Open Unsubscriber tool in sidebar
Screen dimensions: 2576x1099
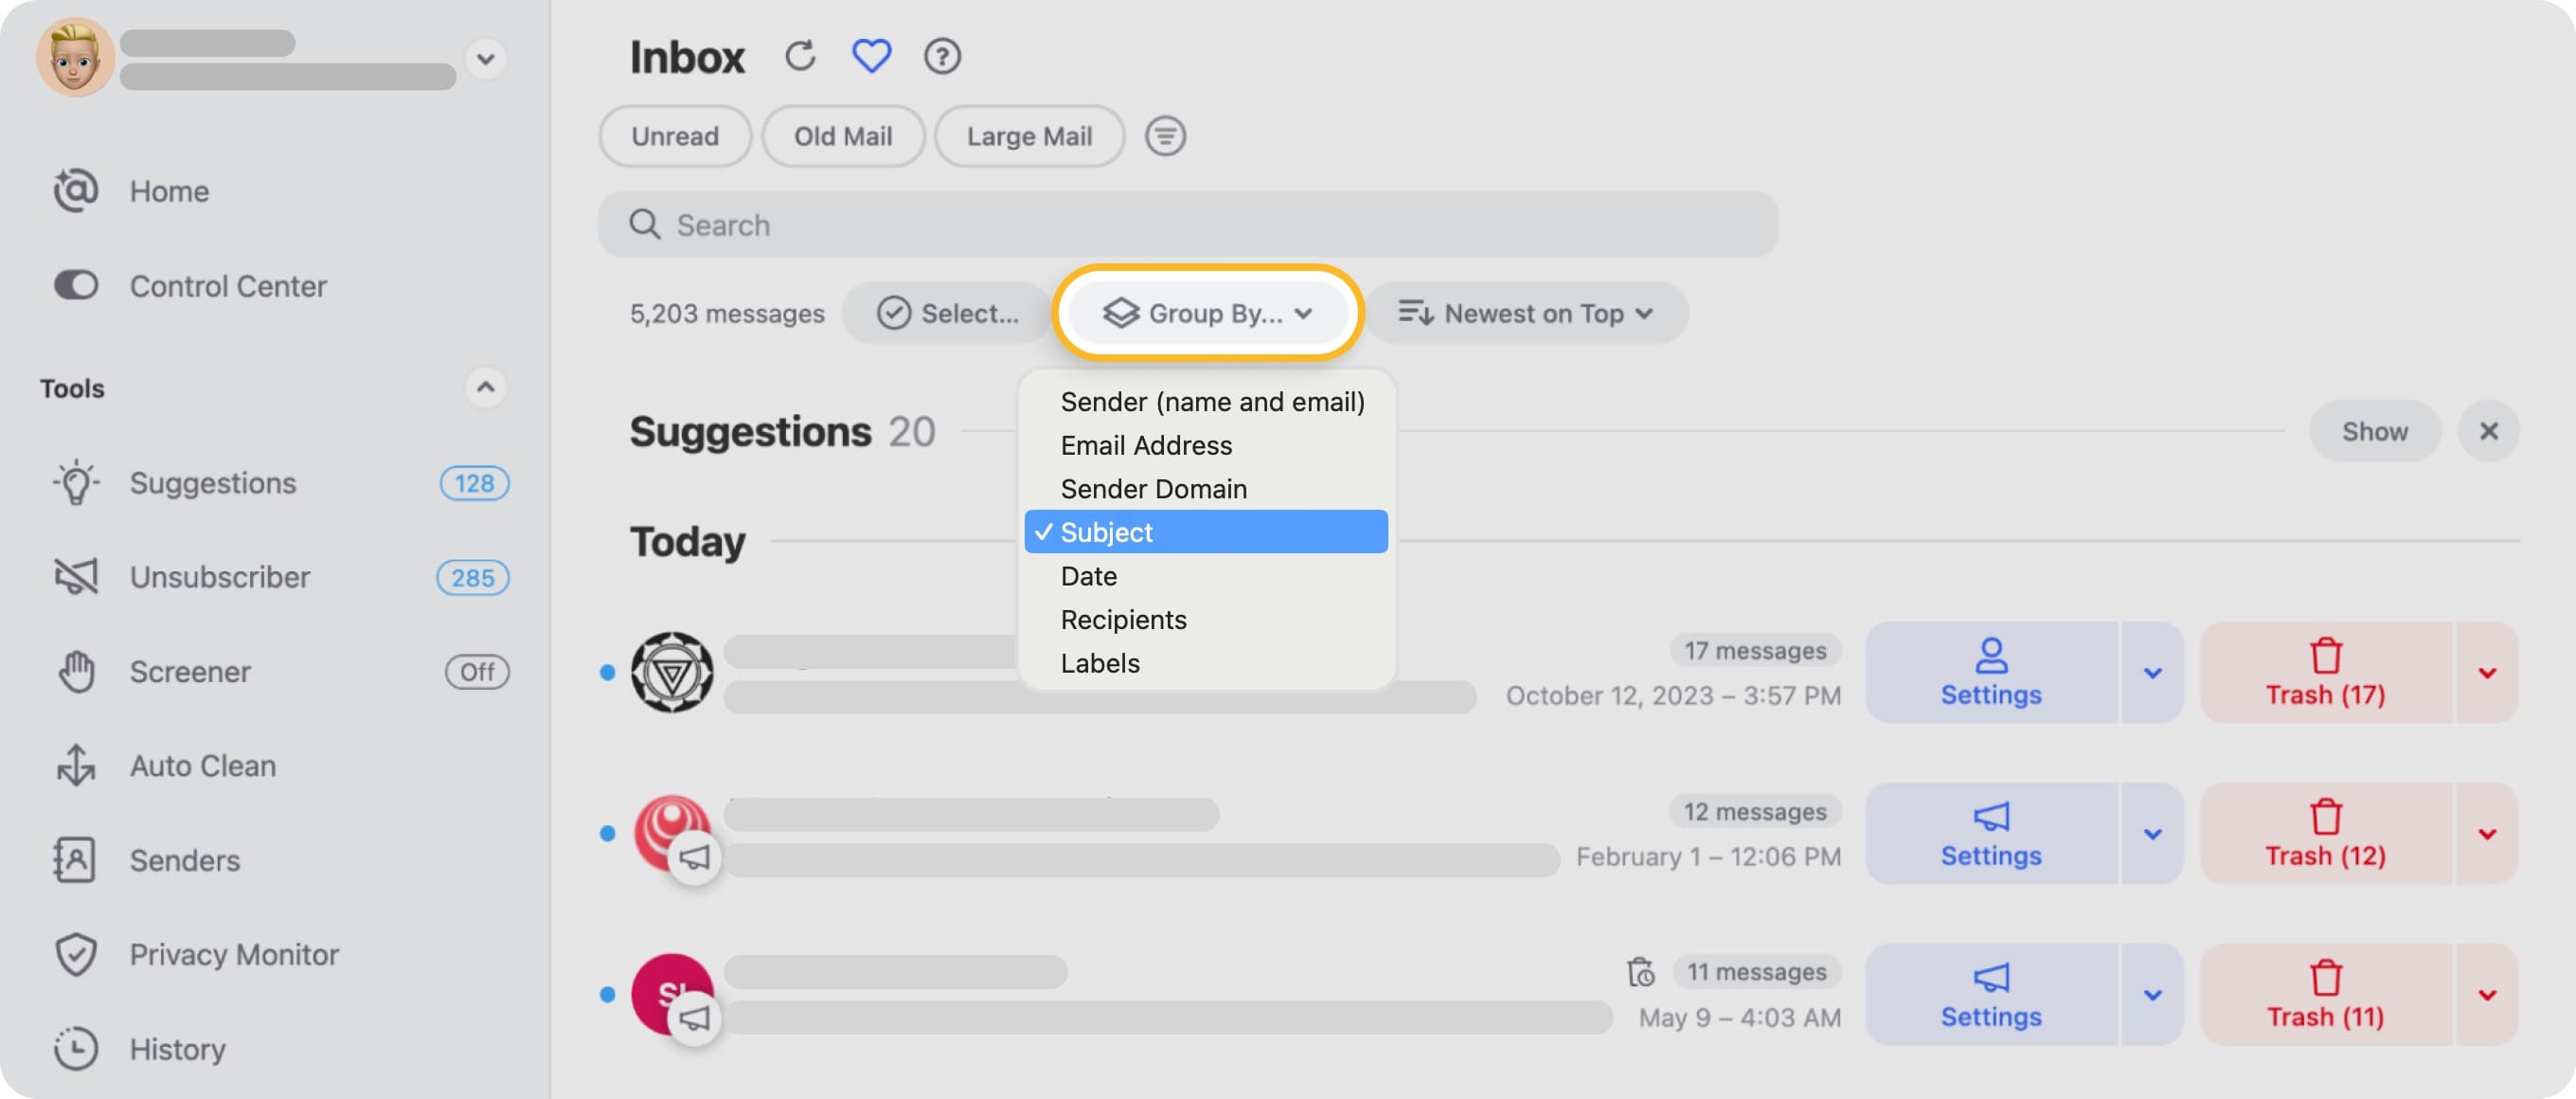click(219, 577)
